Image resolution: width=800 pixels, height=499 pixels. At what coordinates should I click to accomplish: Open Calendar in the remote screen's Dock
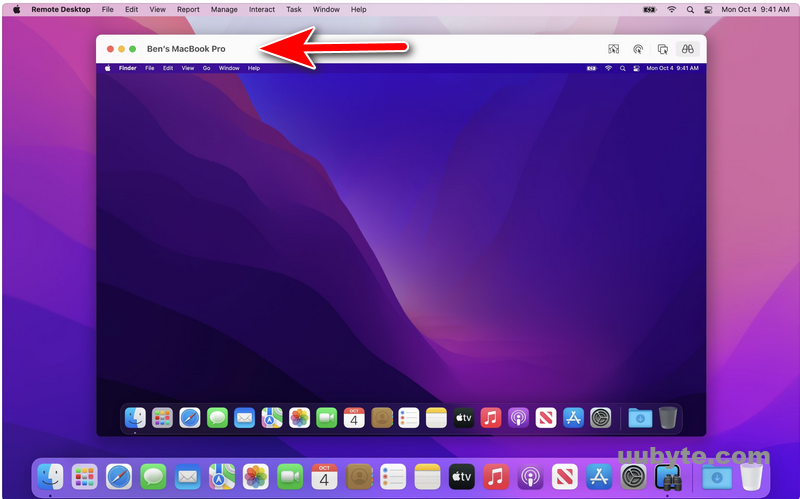354,418
